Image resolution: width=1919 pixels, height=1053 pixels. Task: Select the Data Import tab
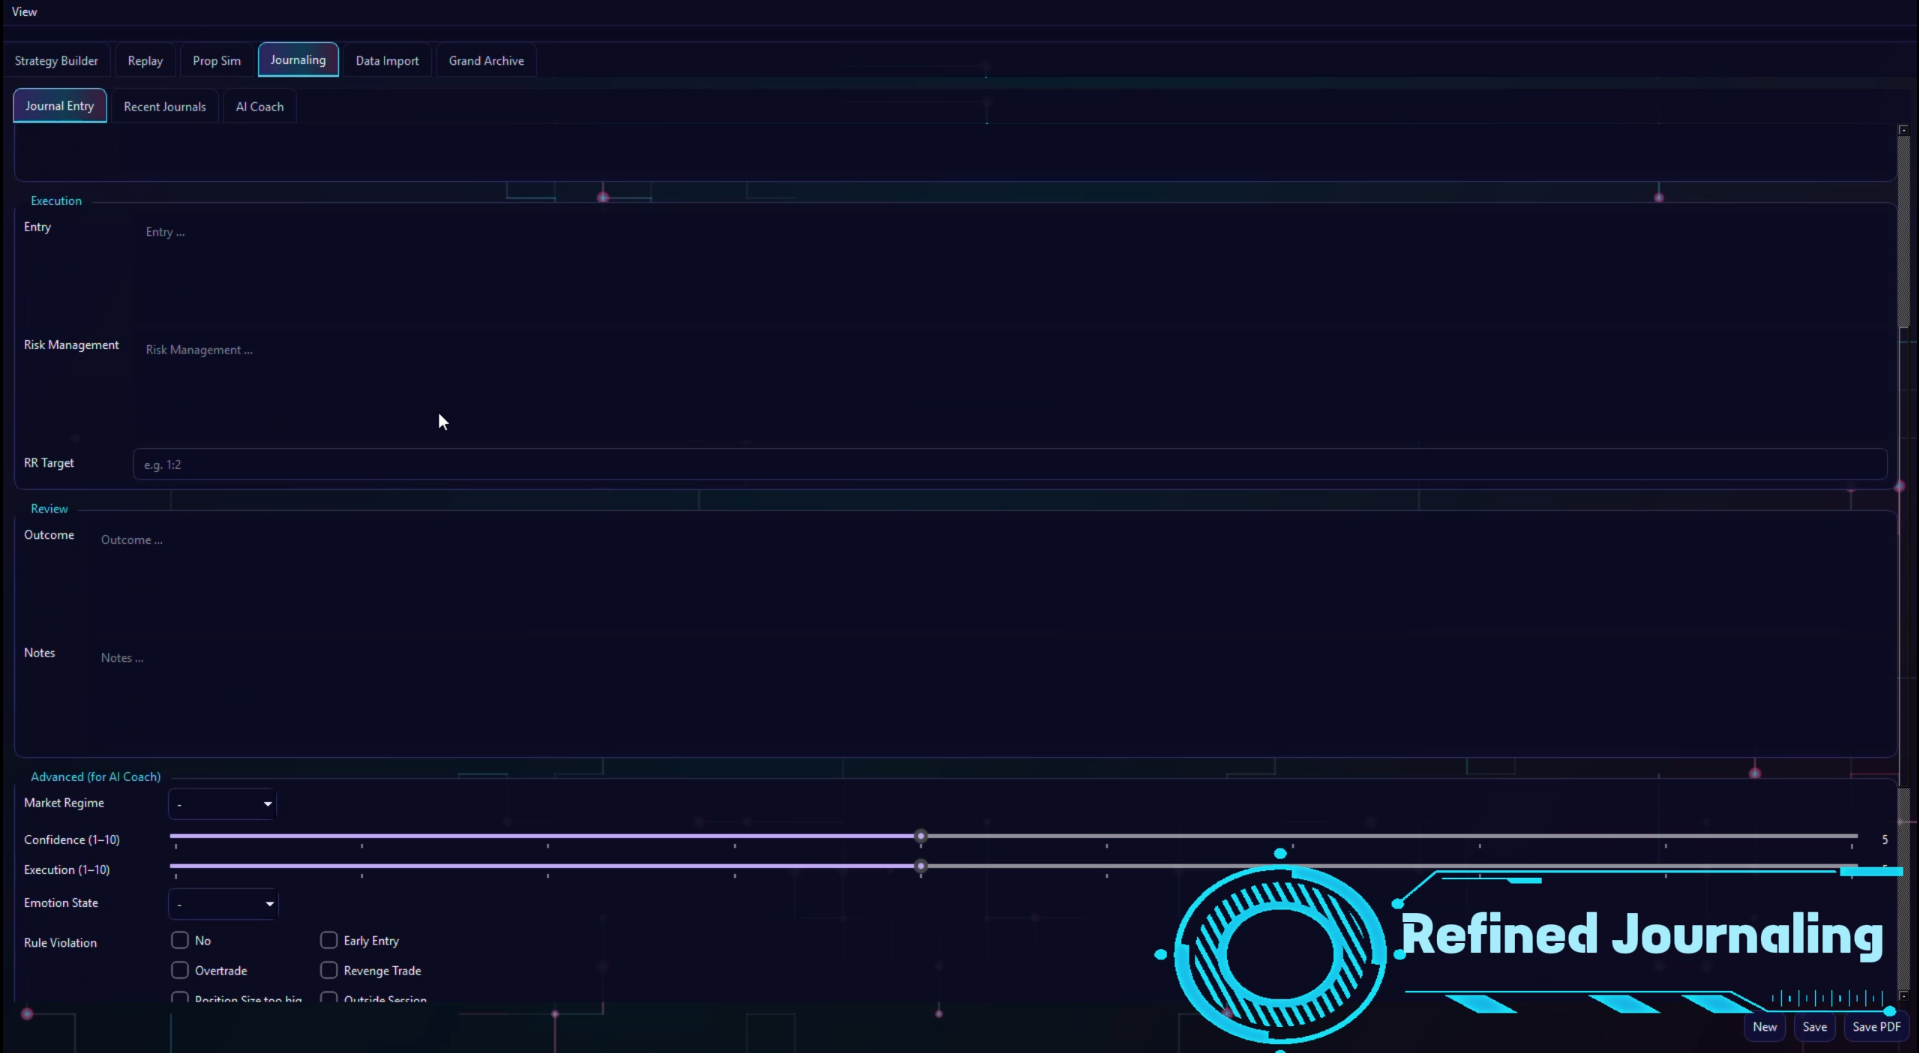pyautogui.click(x=387, y=61)
